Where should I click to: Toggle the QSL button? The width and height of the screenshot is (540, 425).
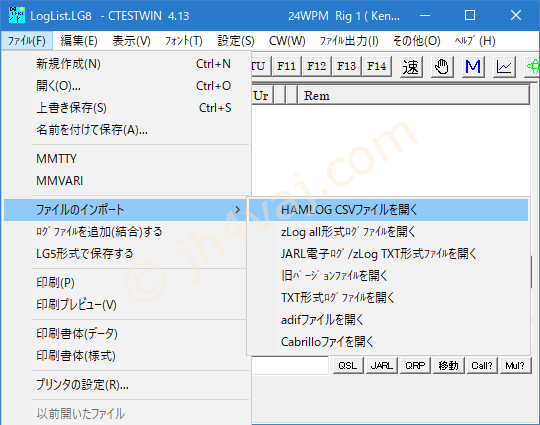click(x=348, y=365)
